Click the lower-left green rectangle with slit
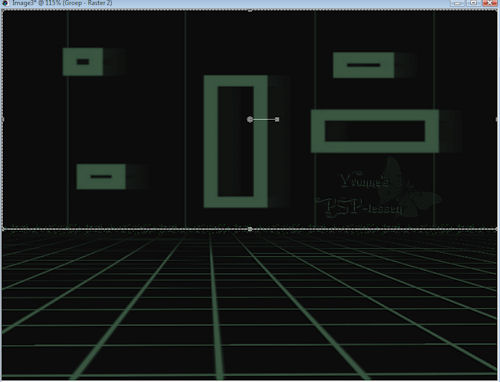The width and height of the screenshot is (500, 382). tap(101, 176)
